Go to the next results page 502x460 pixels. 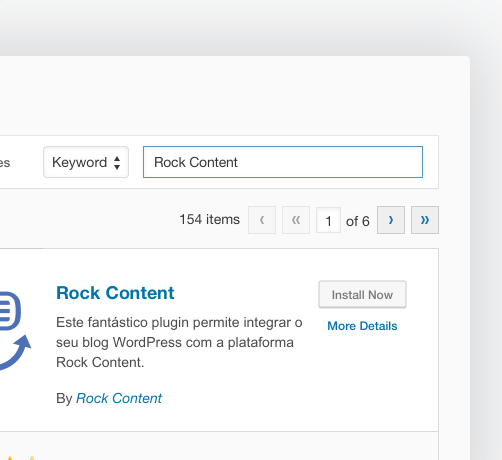pyautogui.click(x=391, y=220)
